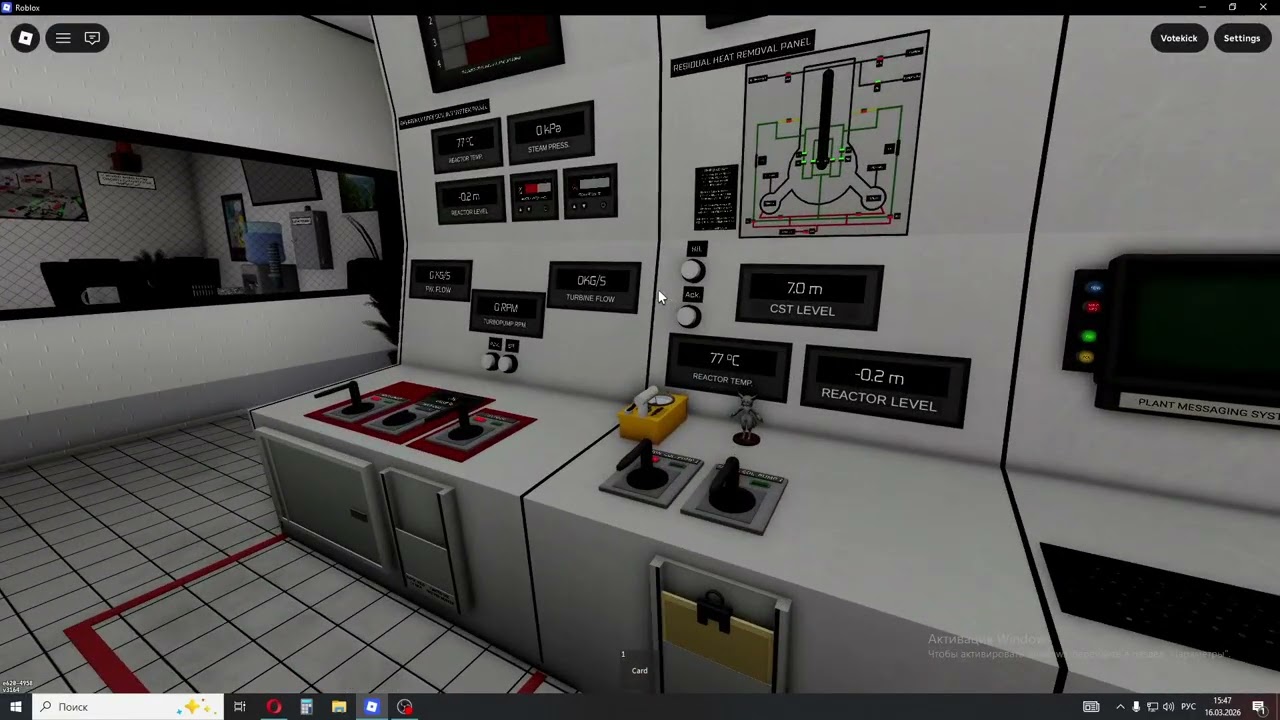1280x720 pixels.
Task: Click the Residual Heat Removal schematic diagram
Action: [834, 135]
